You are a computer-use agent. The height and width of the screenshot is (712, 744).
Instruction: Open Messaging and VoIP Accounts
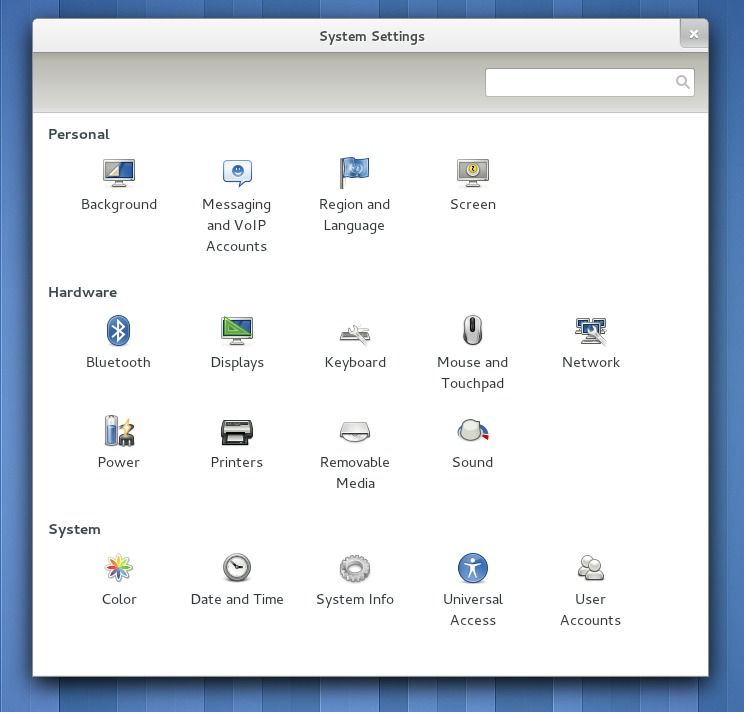pos(237,174)
